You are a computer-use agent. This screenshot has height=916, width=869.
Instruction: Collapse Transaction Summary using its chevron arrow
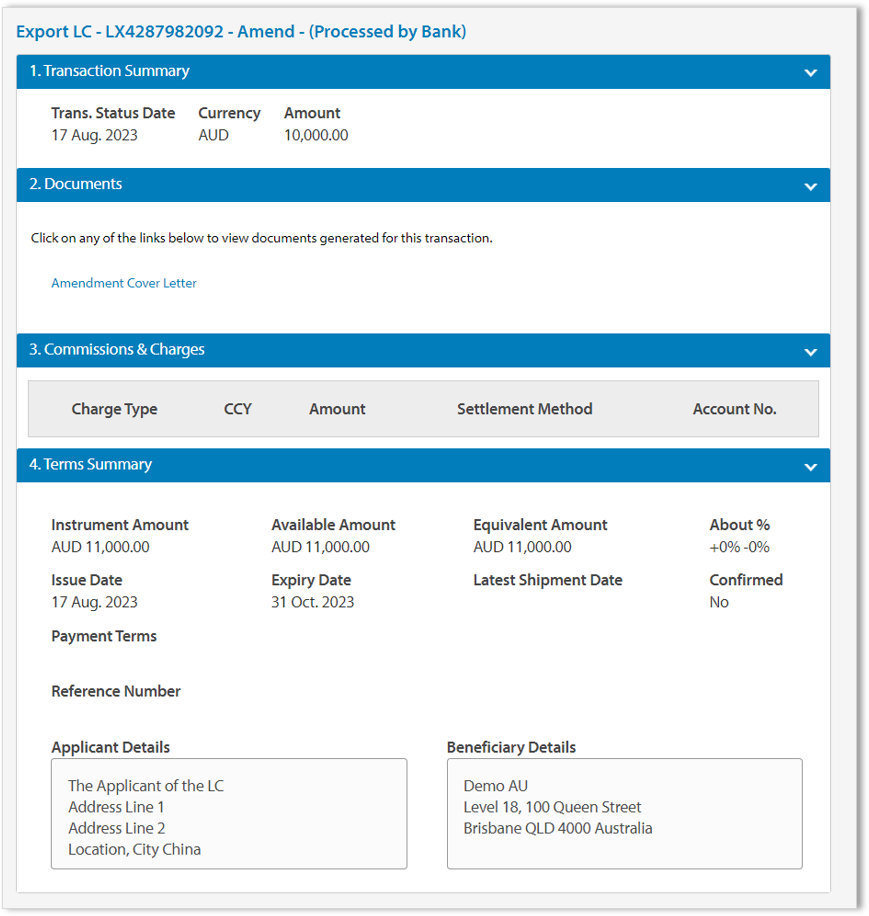[810, 73]
